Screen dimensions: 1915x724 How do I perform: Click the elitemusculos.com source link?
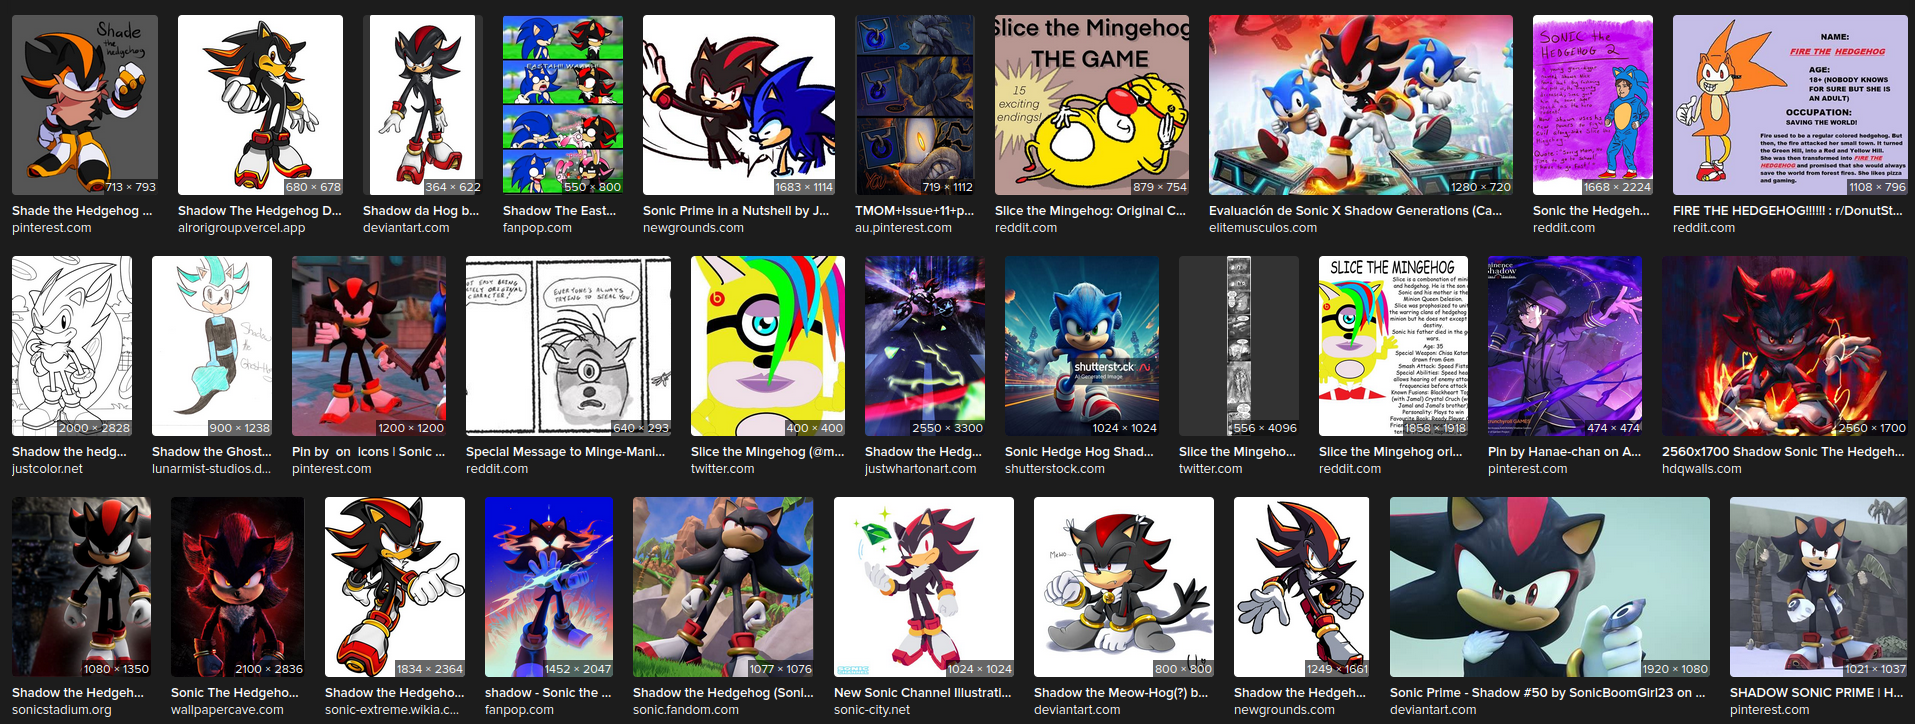click(x=1263, y=228)
